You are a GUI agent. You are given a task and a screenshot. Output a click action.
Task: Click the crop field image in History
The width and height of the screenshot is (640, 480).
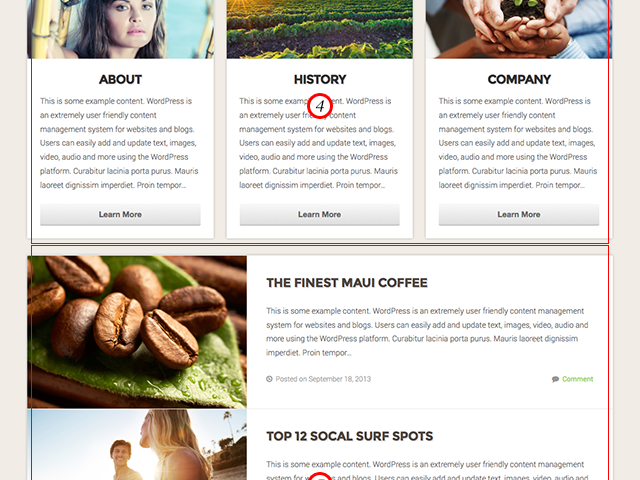pos(320,29)
